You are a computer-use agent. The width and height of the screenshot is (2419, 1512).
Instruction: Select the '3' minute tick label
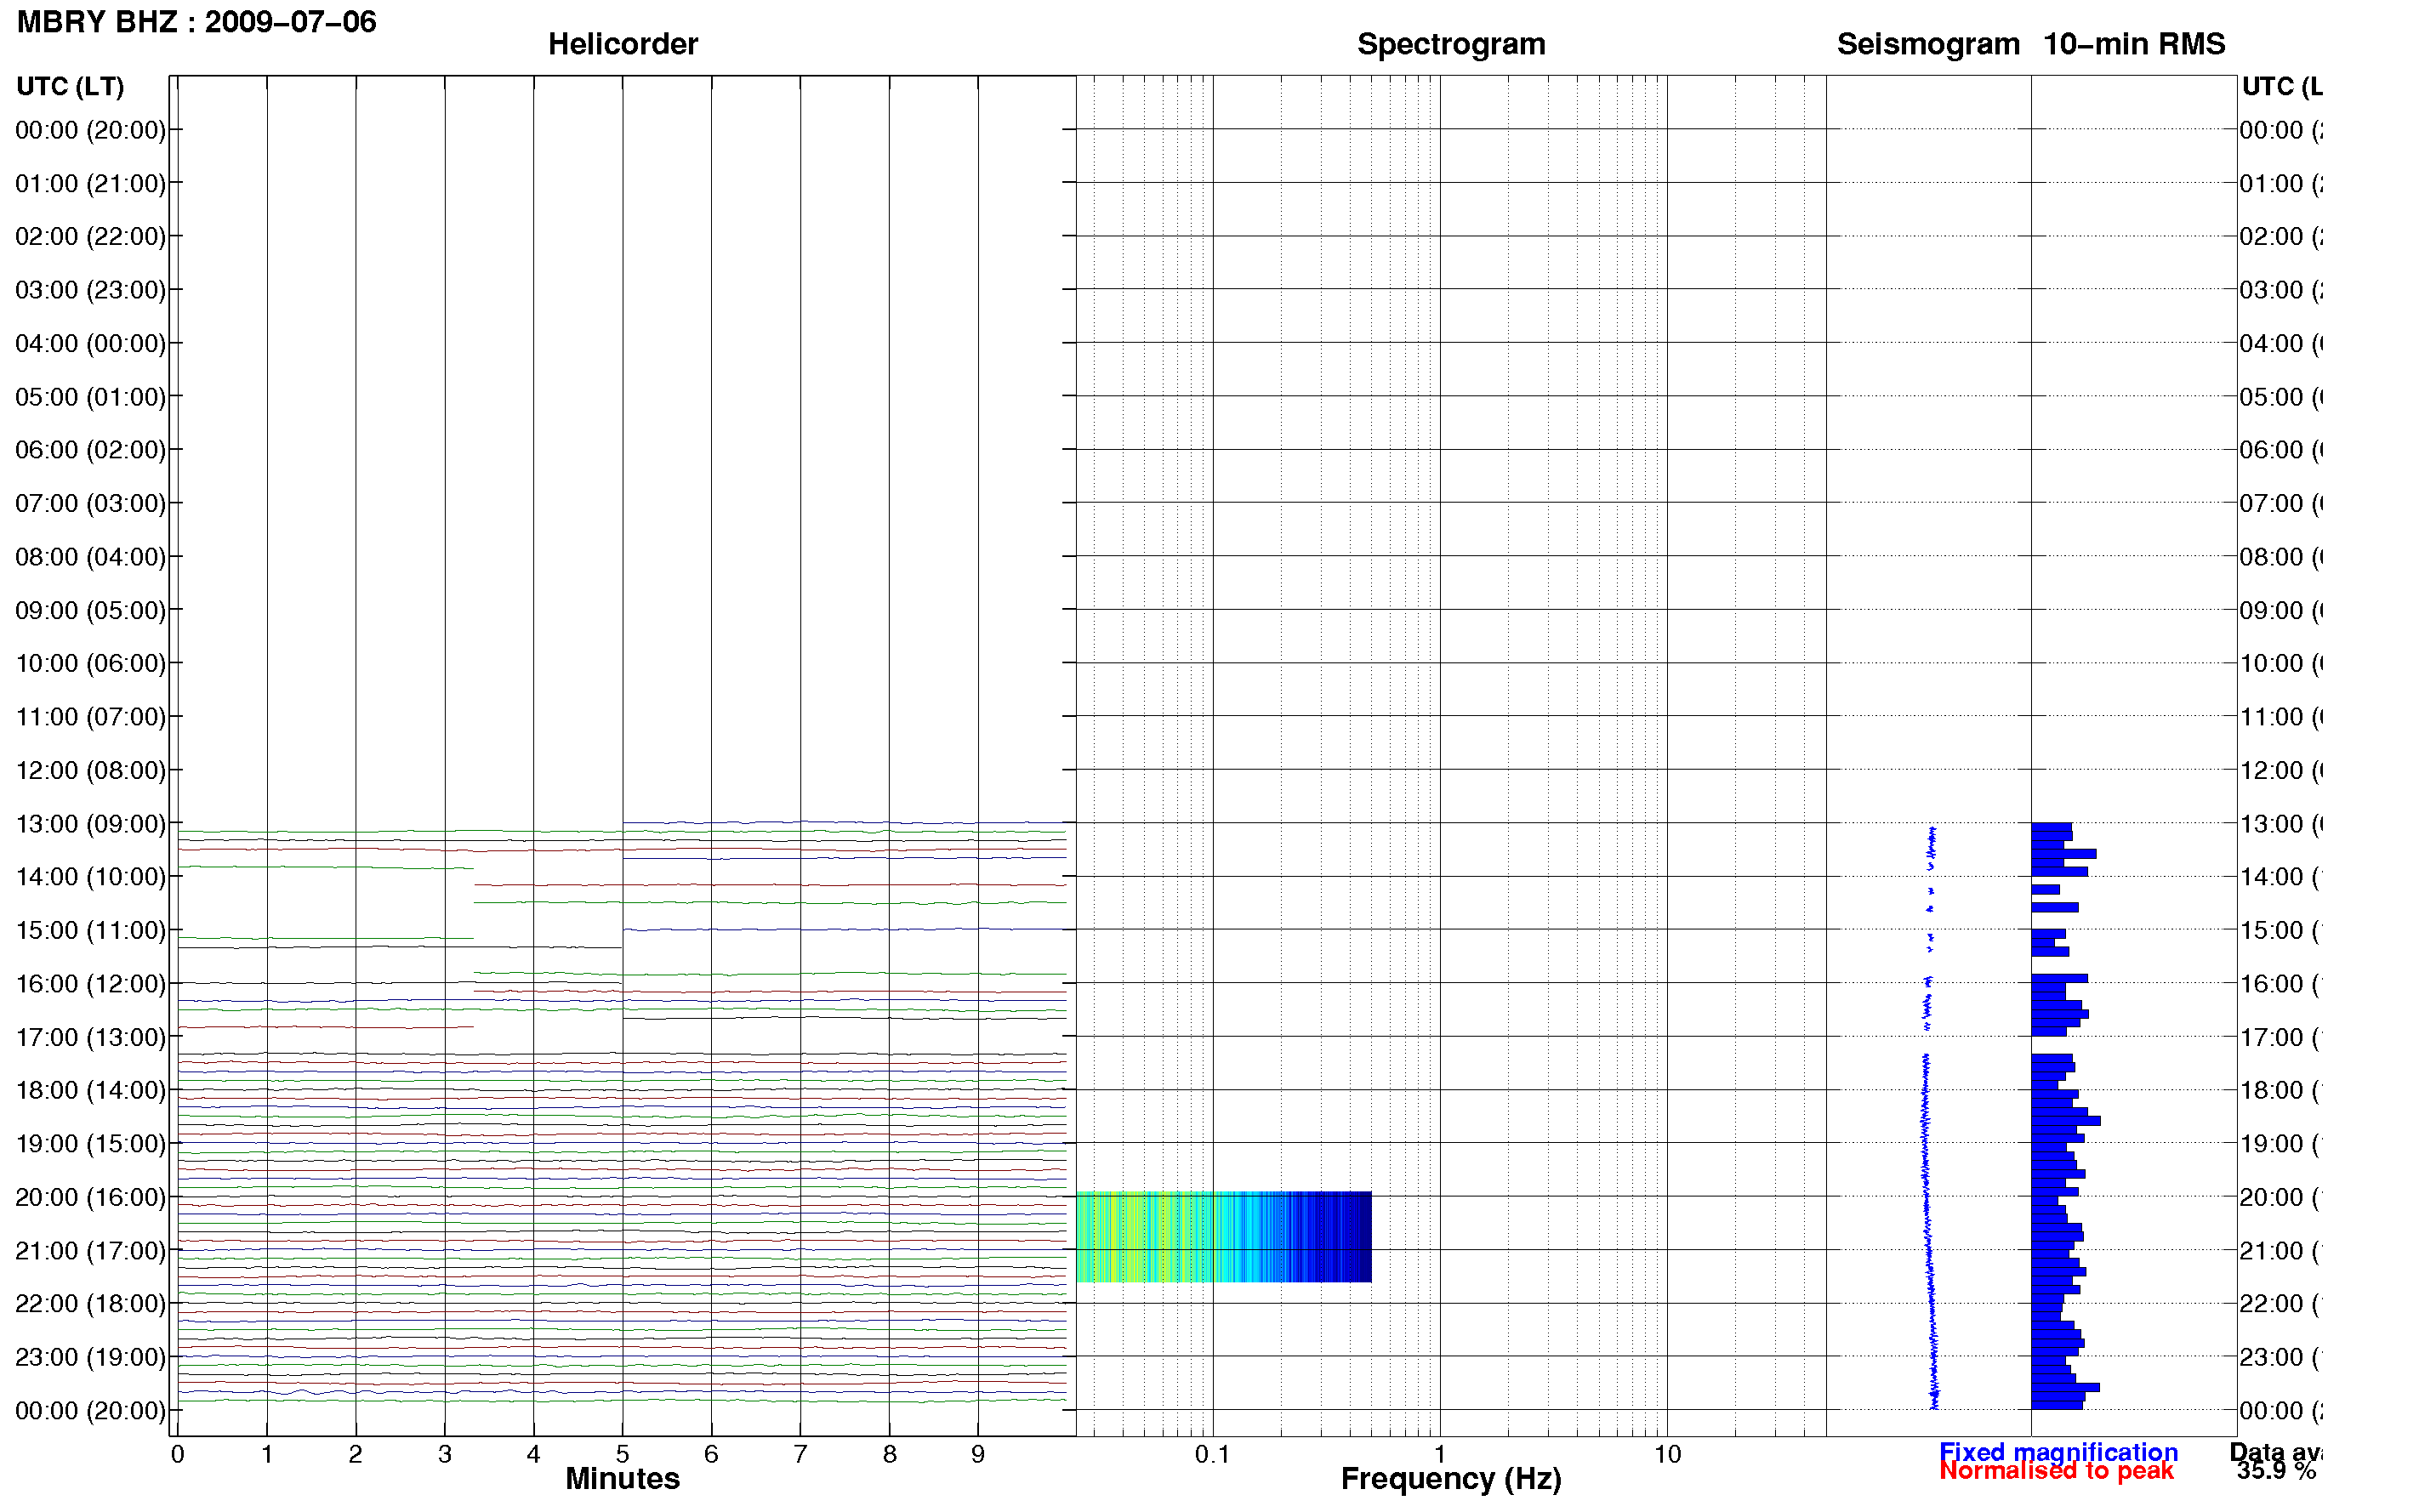click(444, 1455)
